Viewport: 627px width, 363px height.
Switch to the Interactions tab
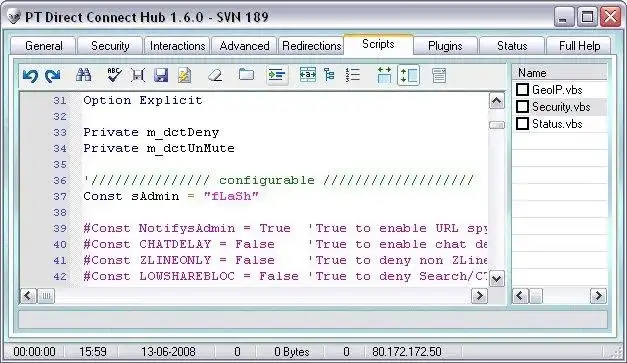point(177,46)
